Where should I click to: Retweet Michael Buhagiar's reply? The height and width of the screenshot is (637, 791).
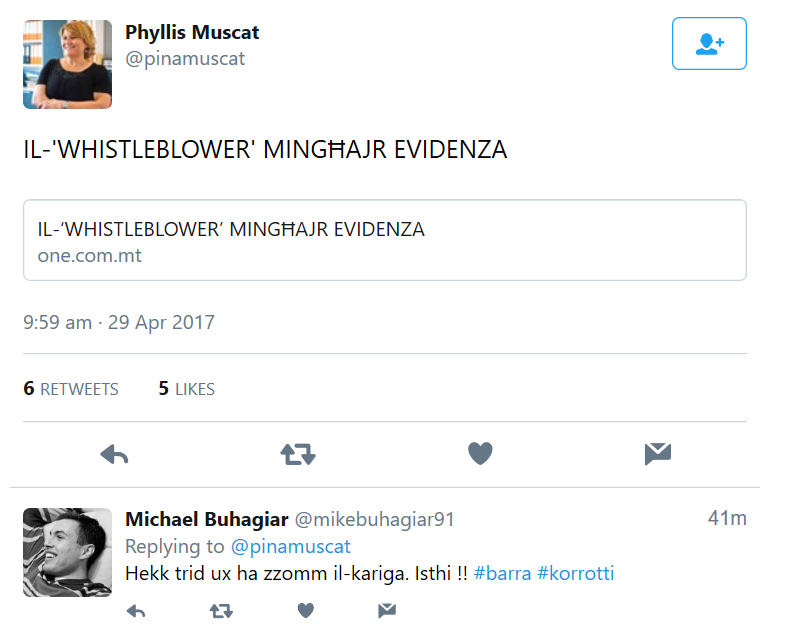click(x=221, y=611)
